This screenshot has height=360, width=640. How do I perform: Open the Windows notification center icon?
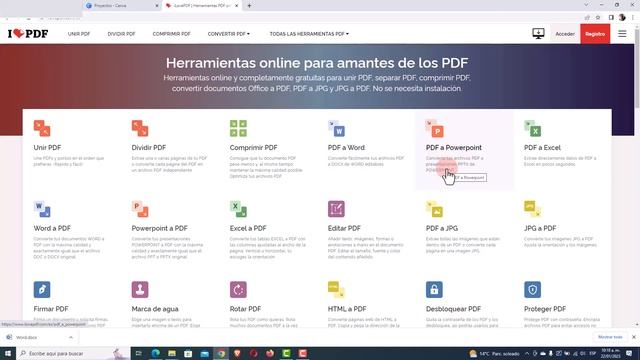coord(629,353)
